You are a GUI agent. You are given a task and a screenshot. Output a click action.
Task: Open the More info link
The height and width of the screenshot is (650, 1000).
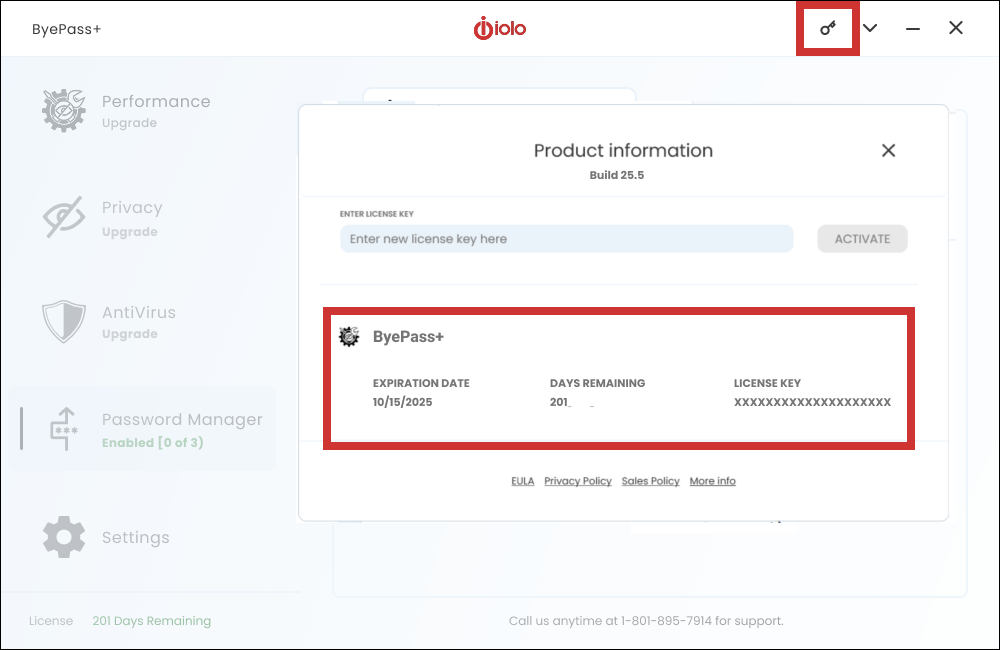click(x=712, y=481)
